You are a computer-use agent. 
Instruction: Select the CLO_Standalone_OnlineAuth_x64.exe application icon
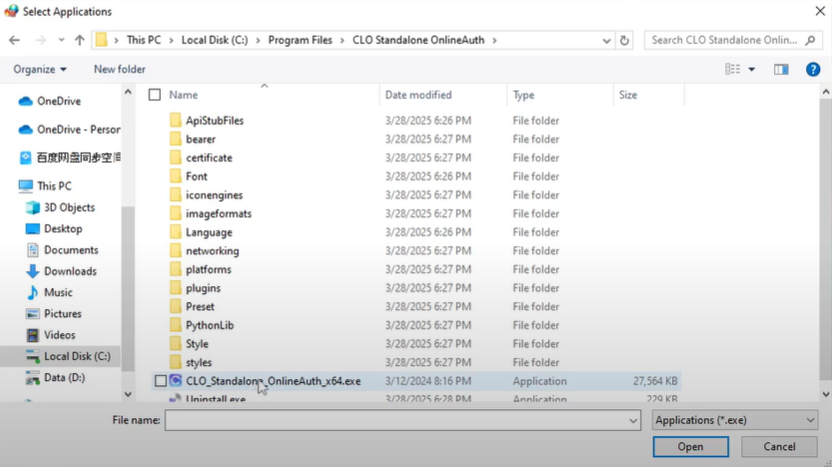pyautogui.click(x=176, y=381)
